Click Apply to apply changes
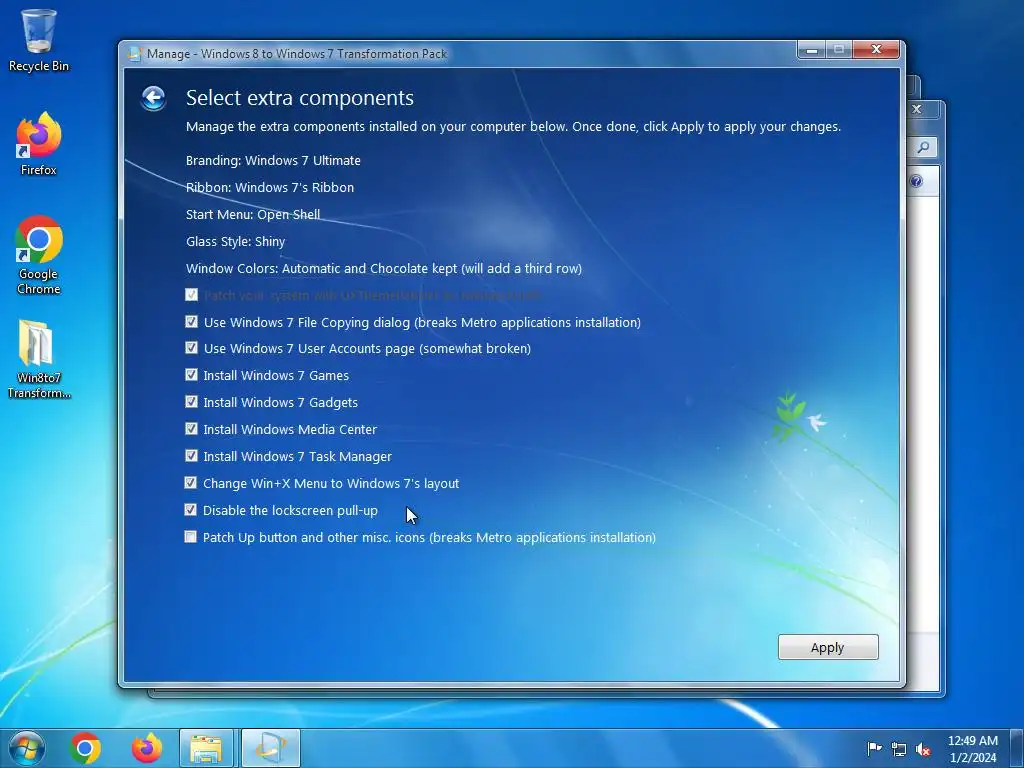Image resolution: width=1024 pixels, height=768 pixels. click(828, 647)
